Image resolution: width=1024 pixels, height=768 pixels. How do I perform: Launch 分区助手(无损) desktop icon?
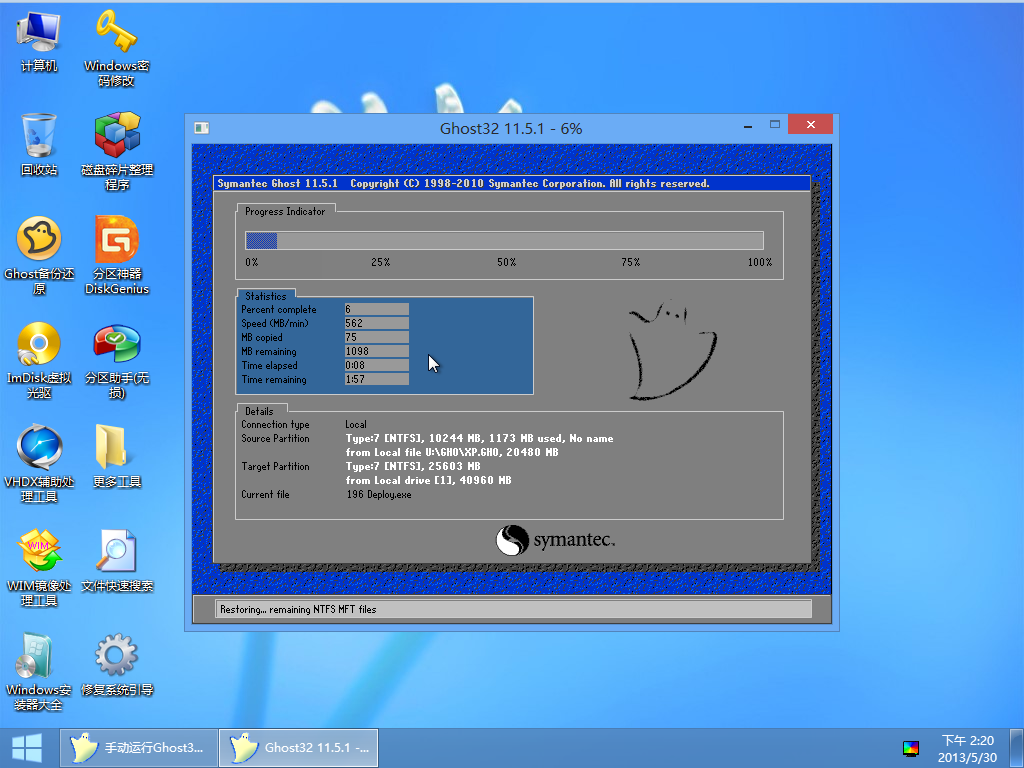[x=117, y=345]
